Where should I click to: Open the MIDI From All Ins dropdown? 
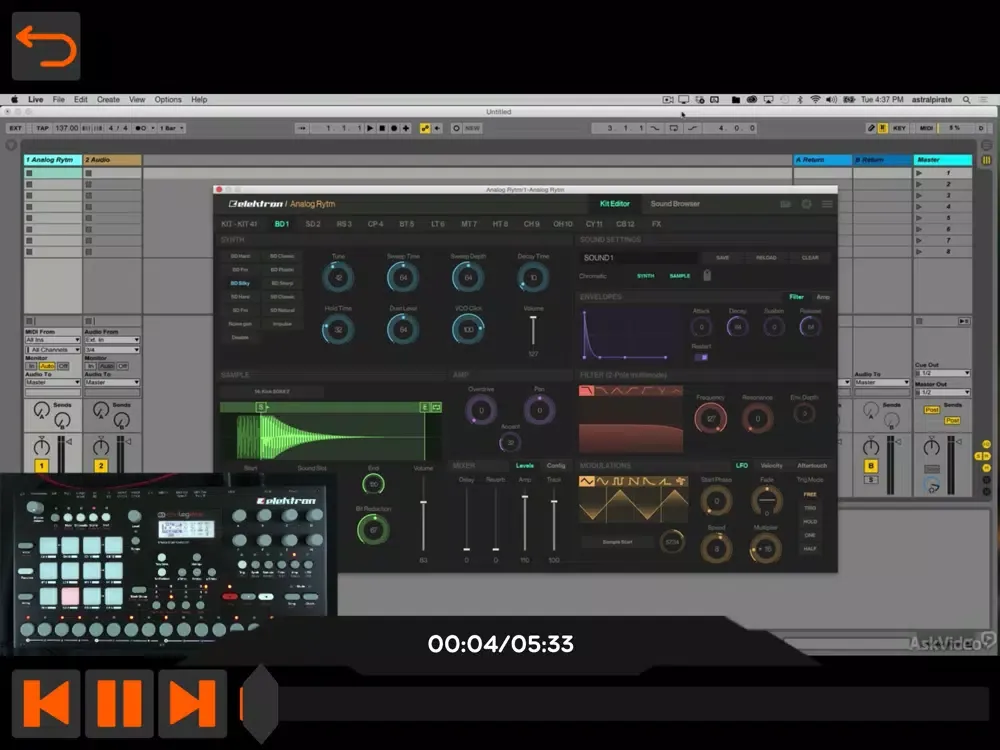52,340
